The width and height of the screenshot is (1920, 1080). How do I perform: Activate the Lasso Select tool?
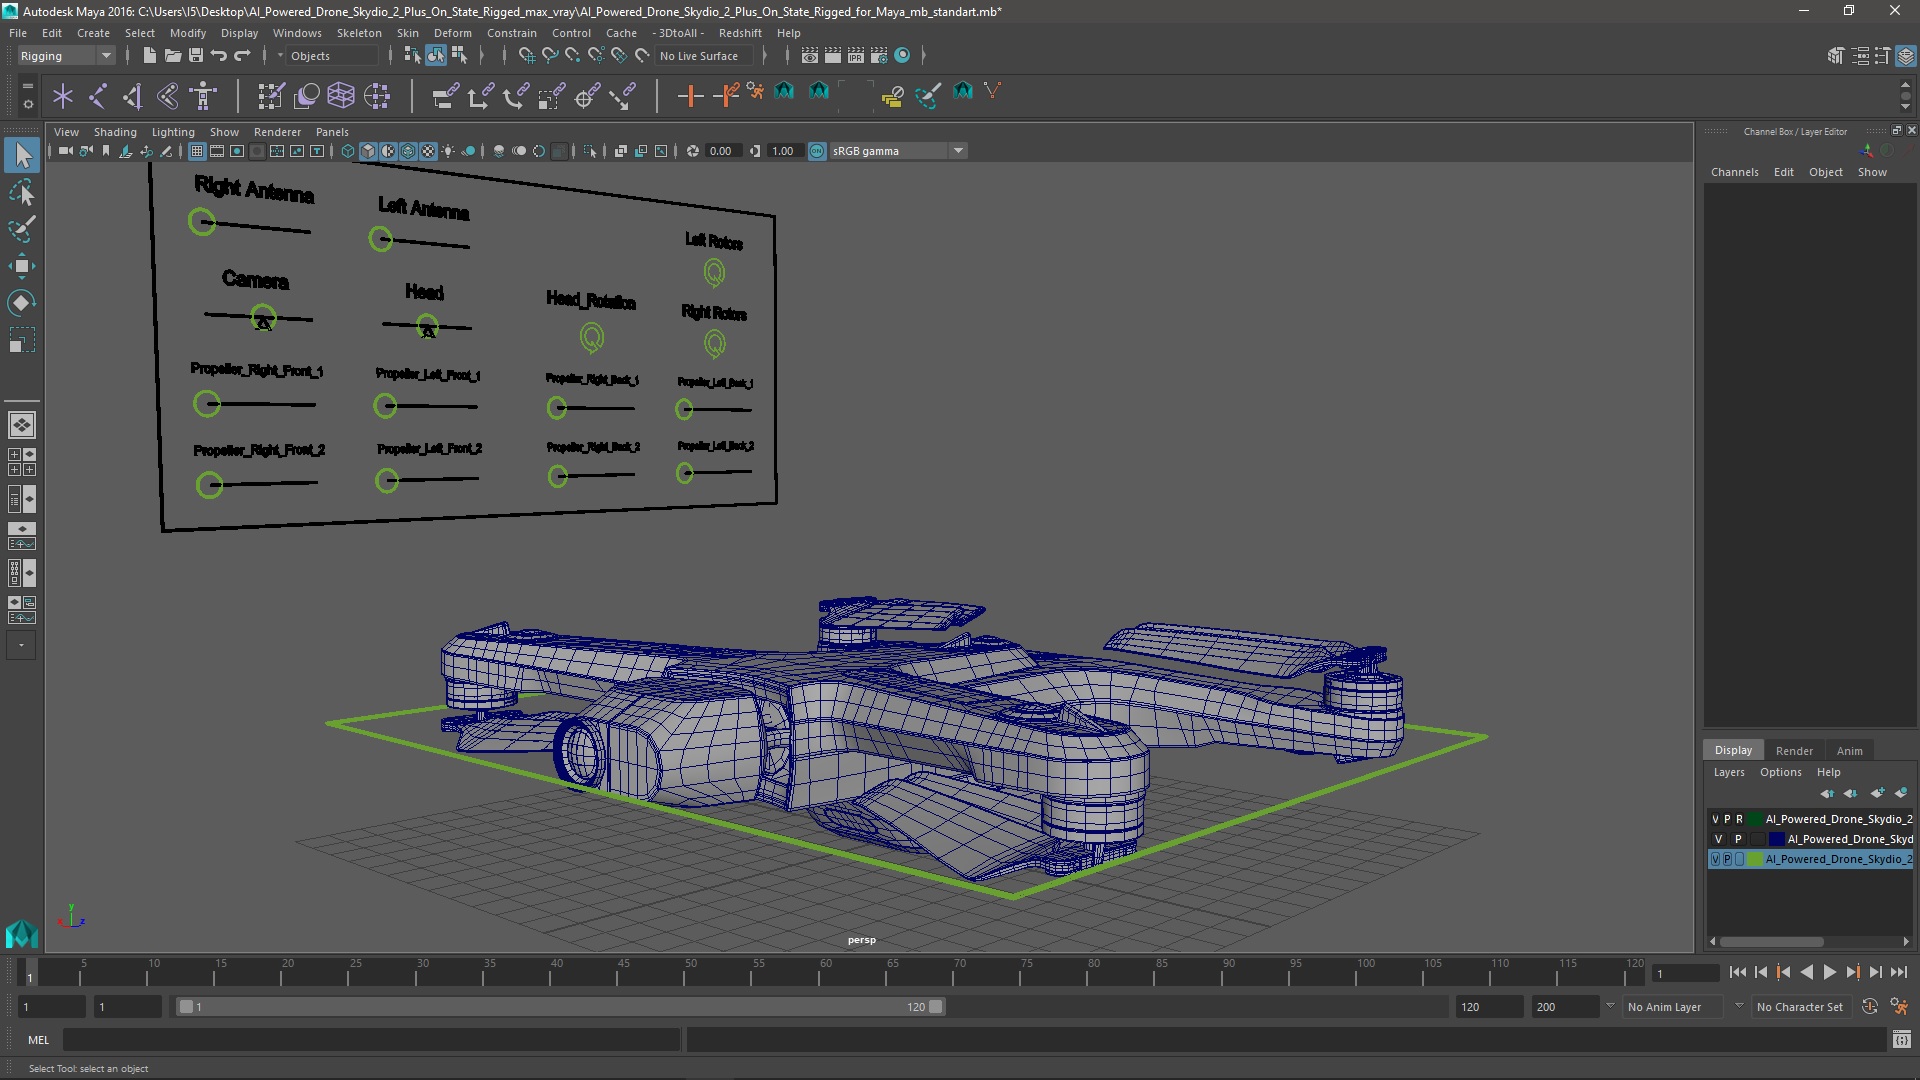coord(22,192)
